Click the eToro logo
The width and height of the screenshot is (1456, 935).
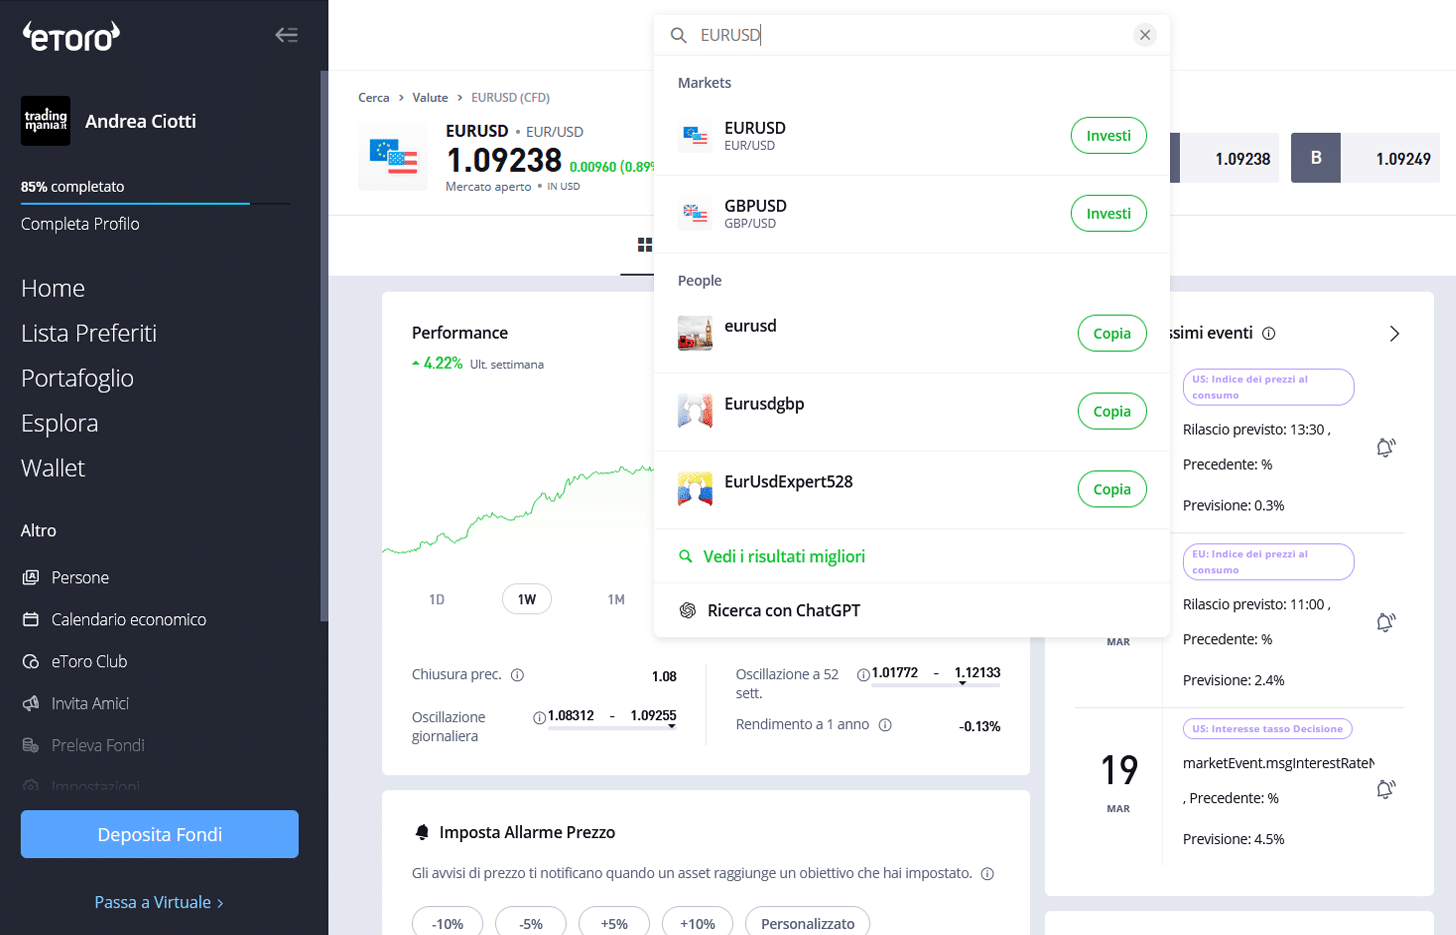coord(71,36)
